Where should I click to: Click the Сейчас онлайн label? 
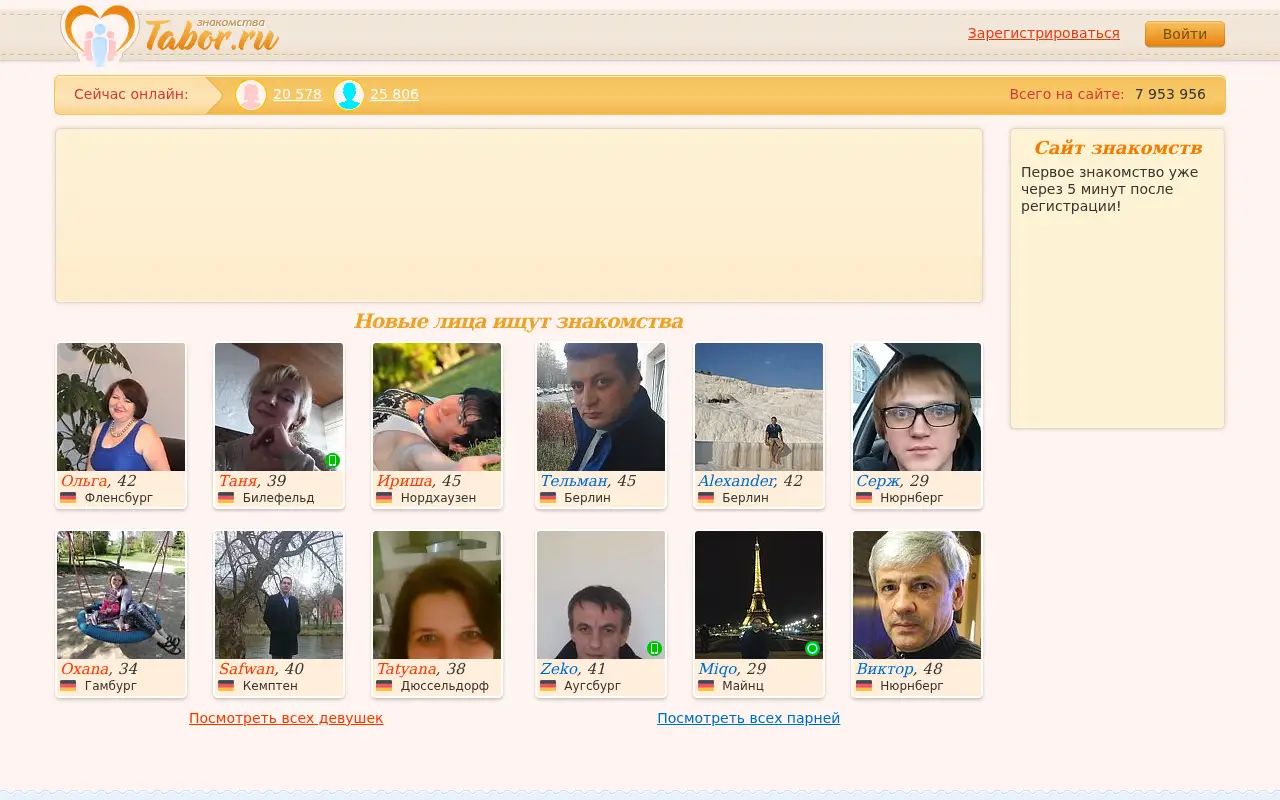click(131, 95)
